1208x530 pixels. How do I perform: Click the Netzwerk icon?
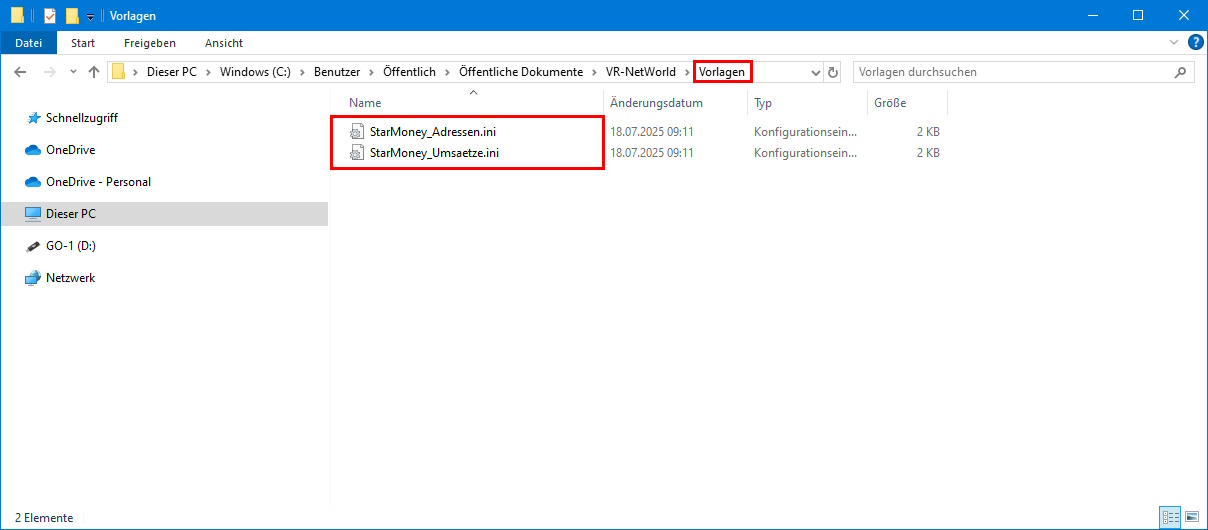[x=32, y=278]
